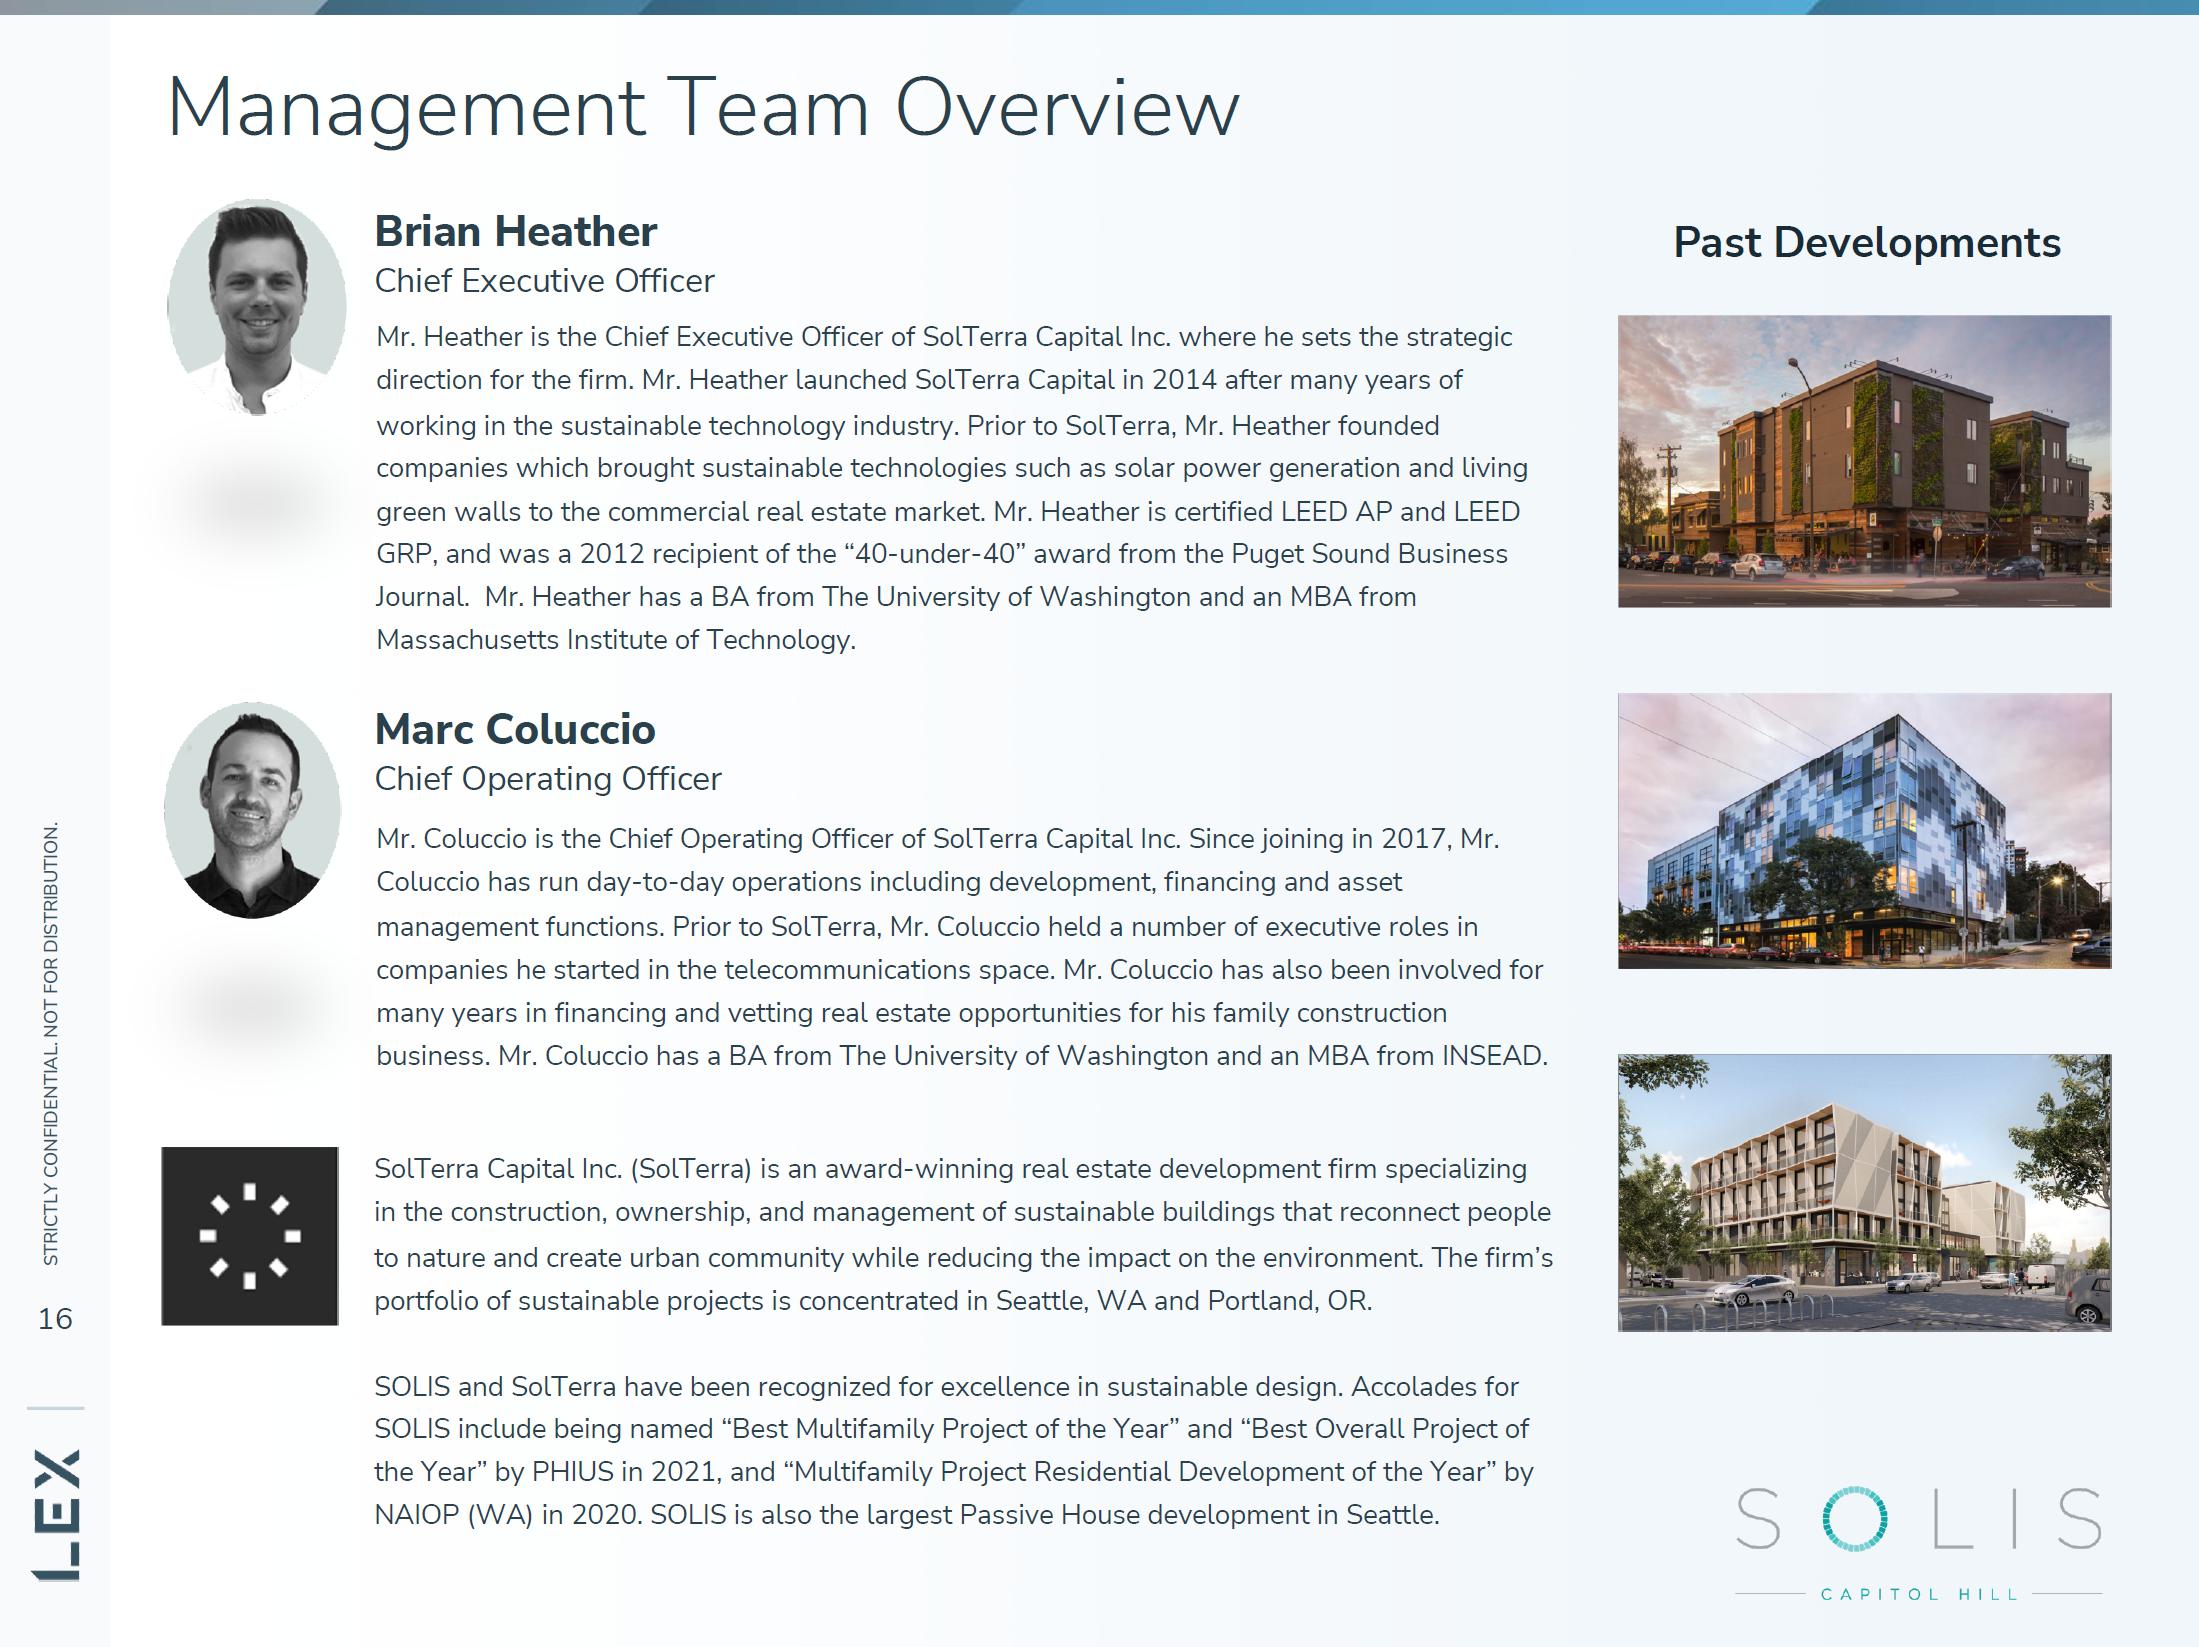Click the SOLIS Capitol Hill logo
The image size is (2199, 1647).
1917,1542
